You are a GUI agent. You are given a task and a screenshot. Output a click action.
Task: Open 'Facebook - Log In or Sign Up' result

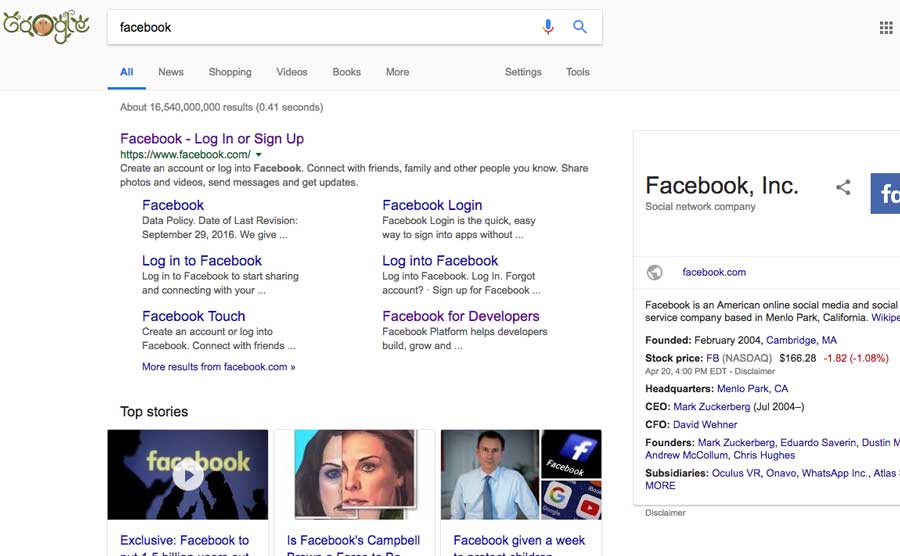(212, 139)
